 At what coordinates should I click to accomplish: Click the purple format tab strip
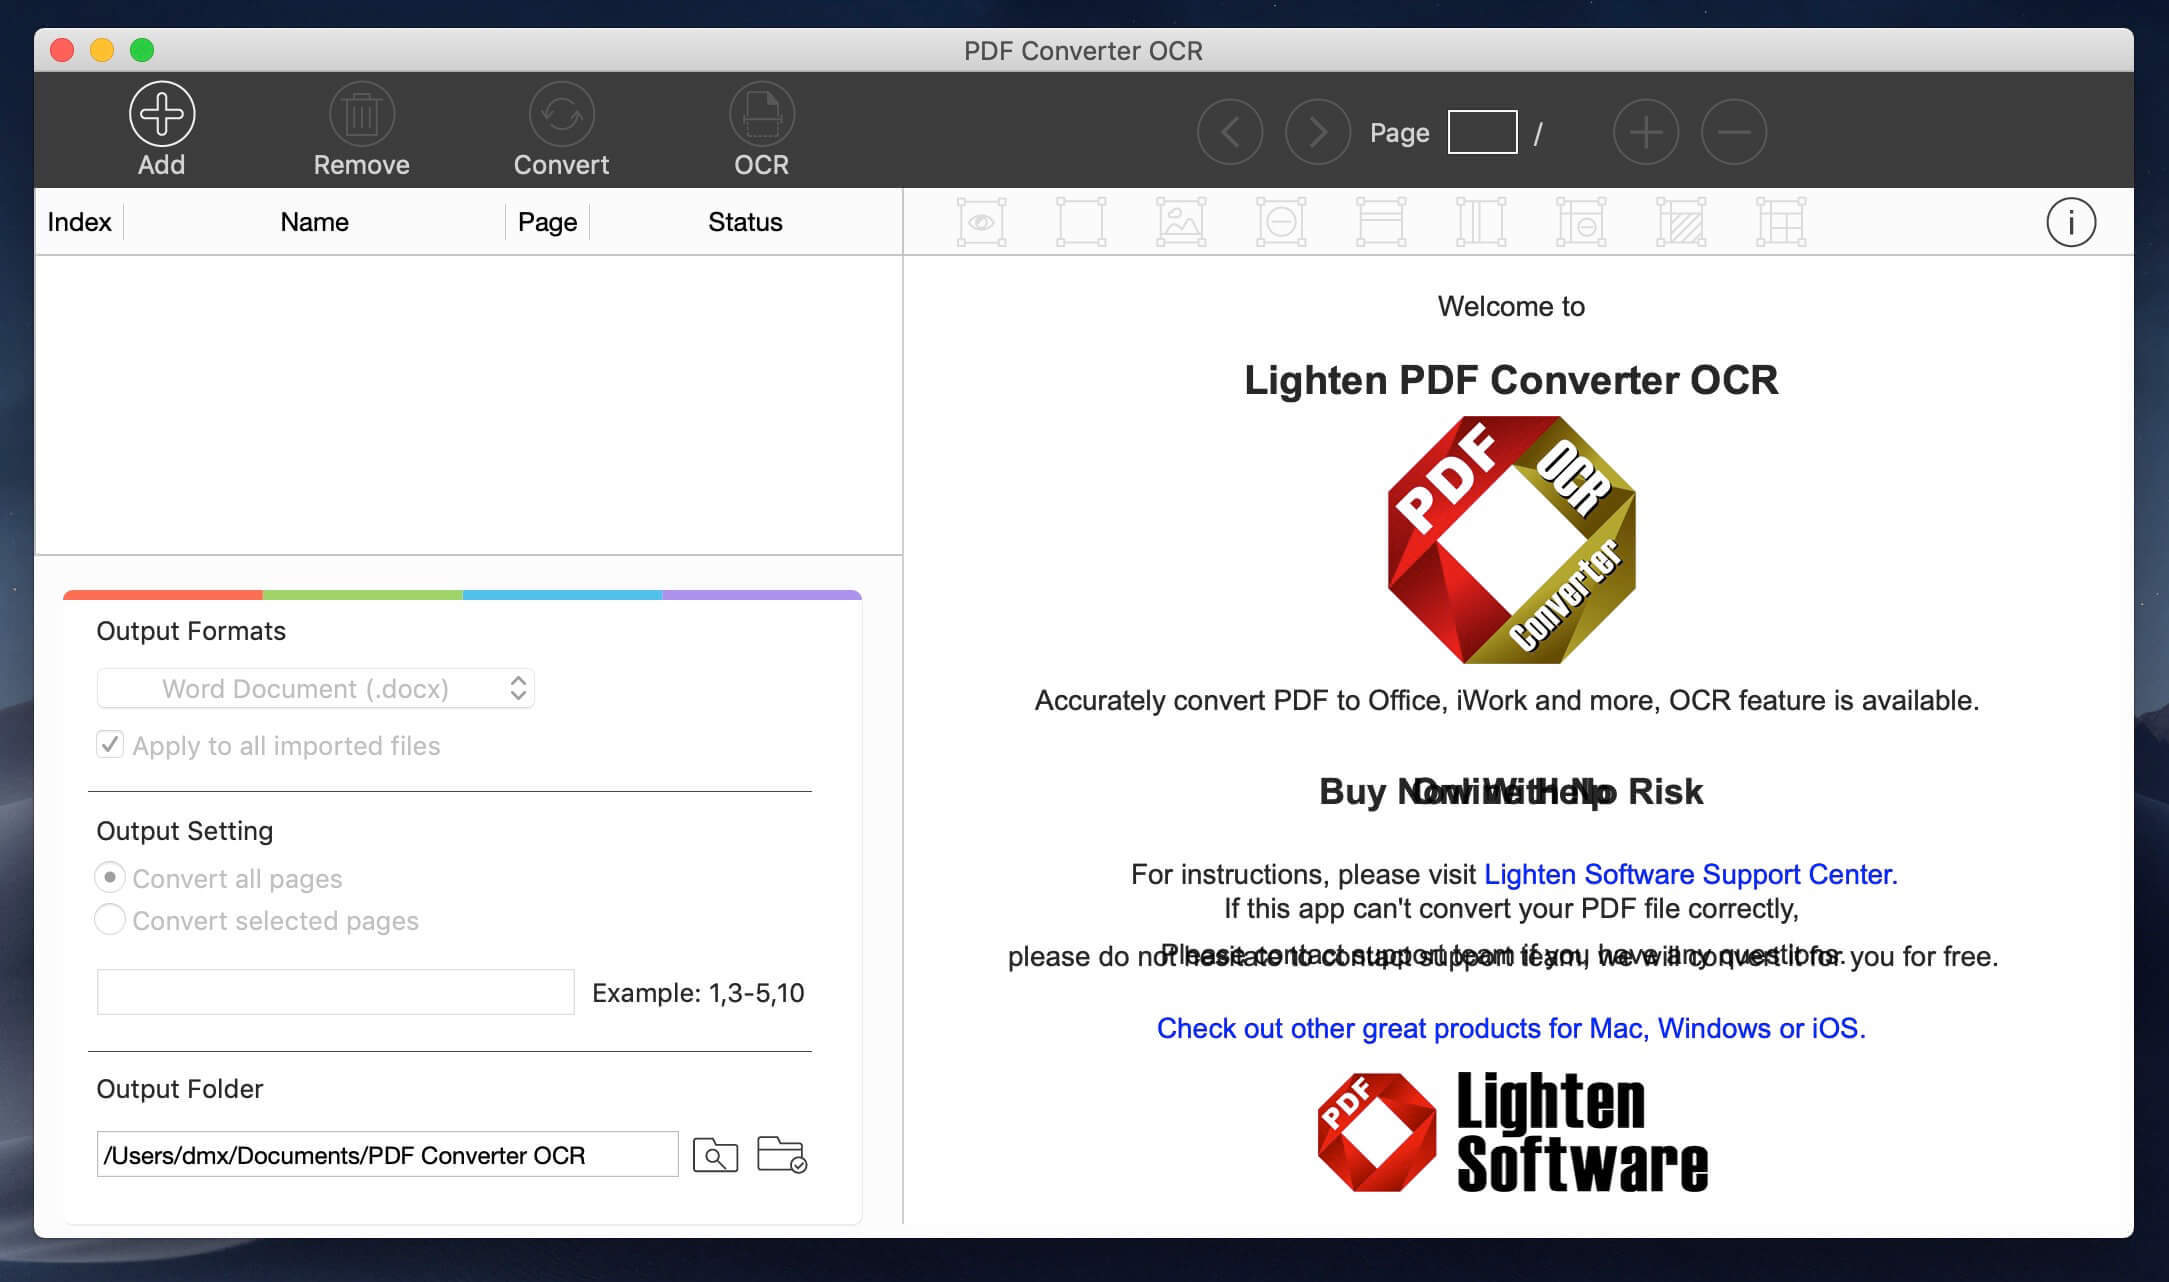[x=762, y=595]
